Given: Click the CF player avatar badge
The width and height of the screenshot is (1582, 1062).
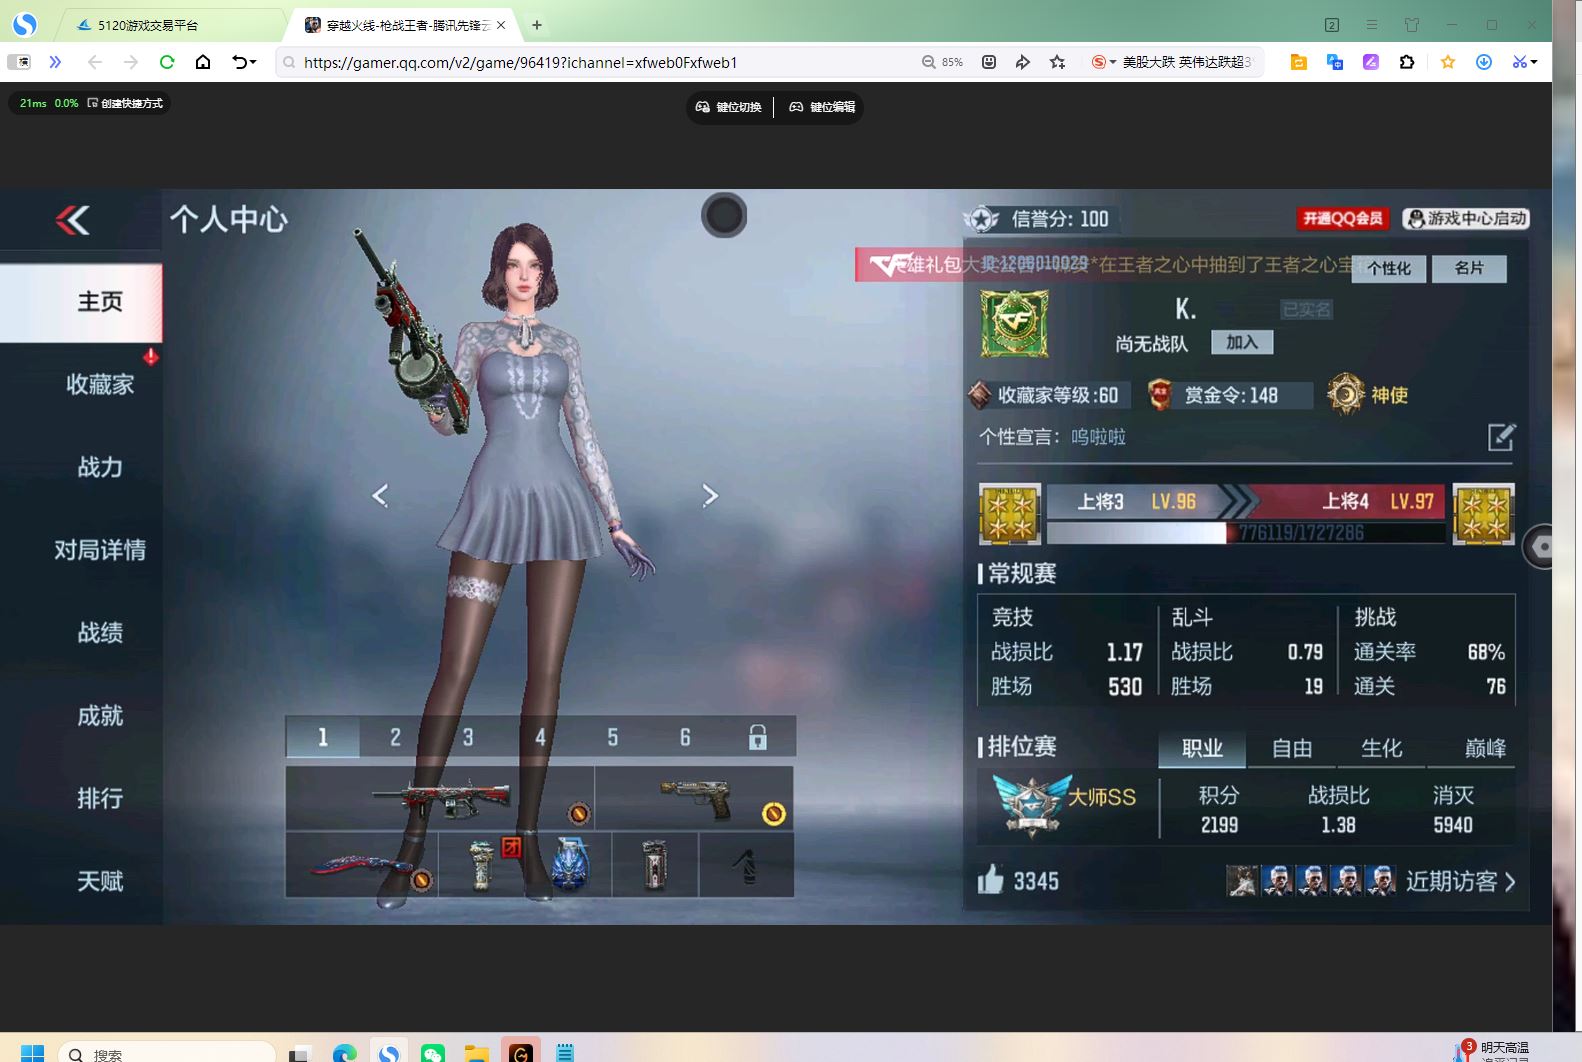Looking at the screenshot, I should pos(1014,324).
